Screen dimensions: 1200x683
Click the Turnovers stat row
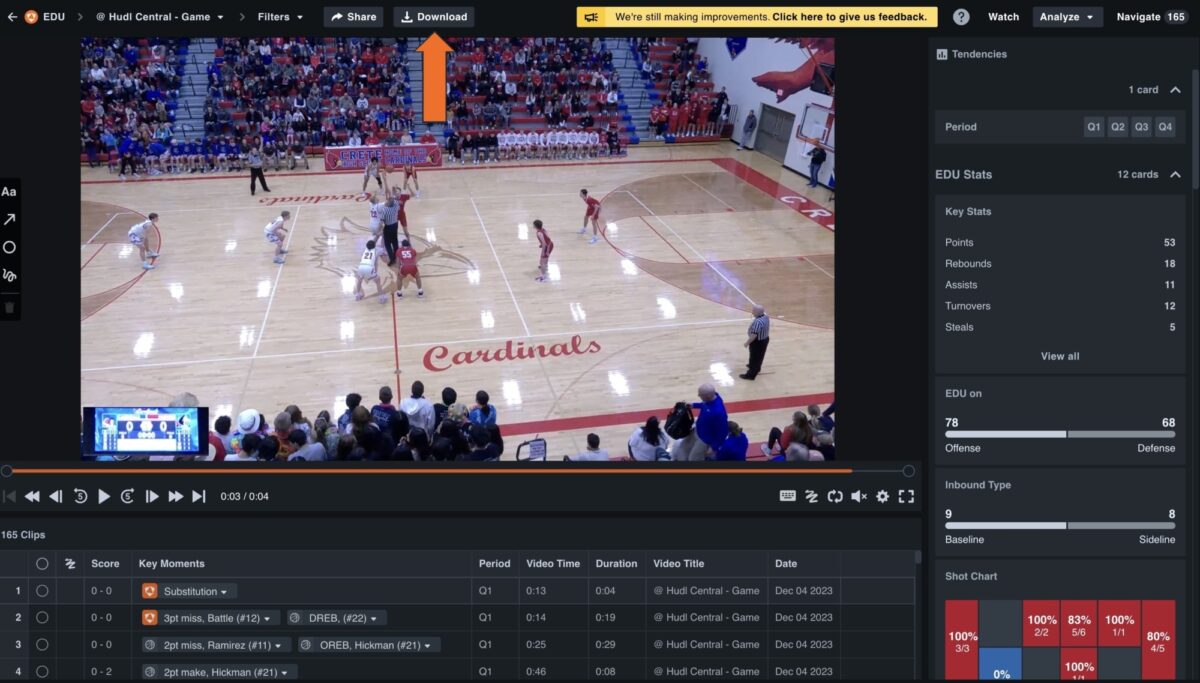[1060, 306]
